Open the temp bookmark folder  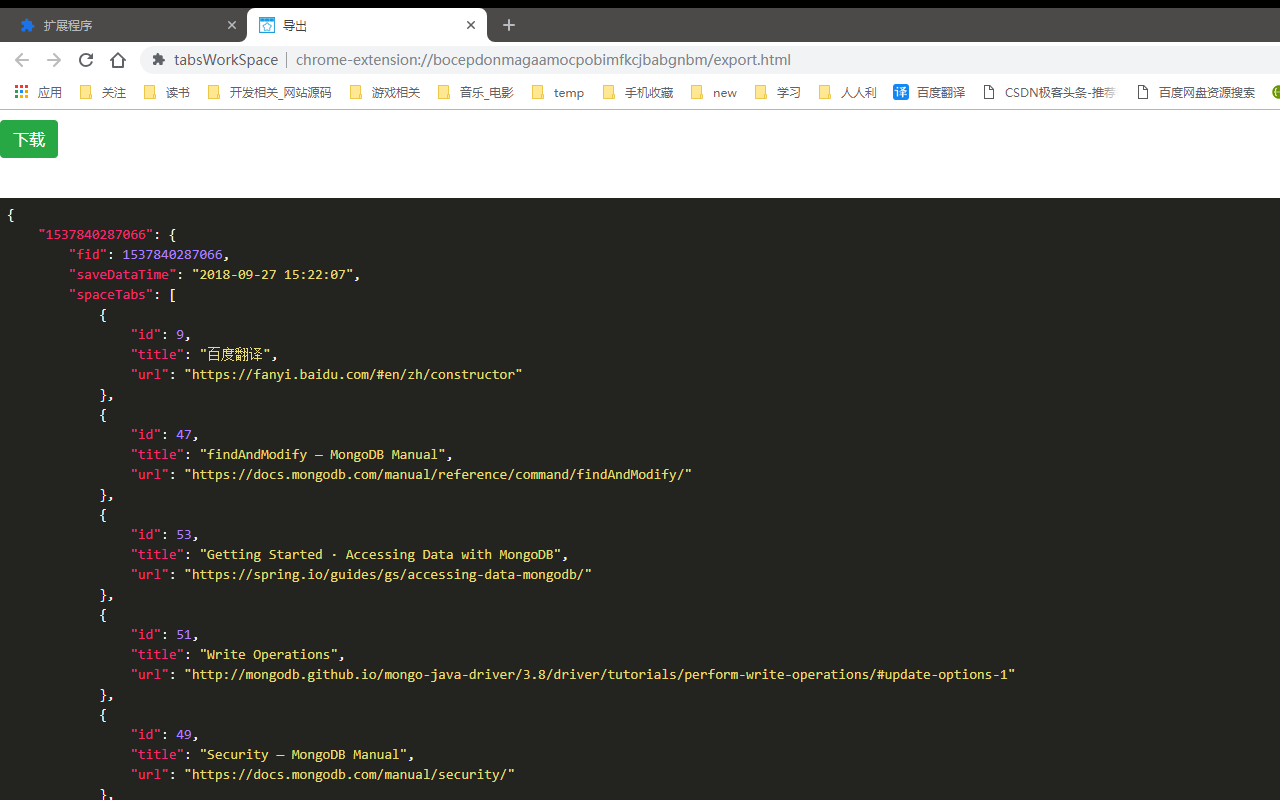(558, 92)
